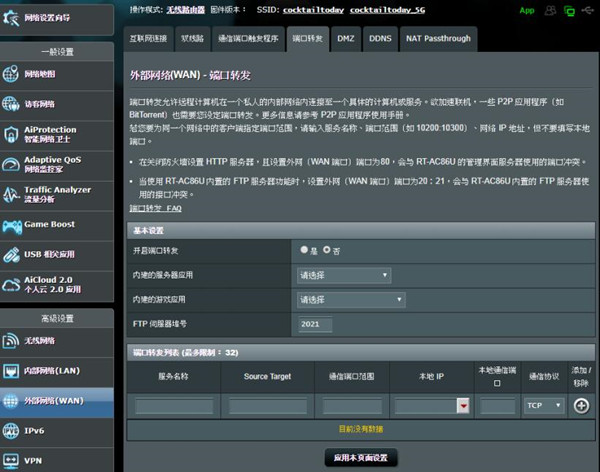Click the service name input field
The width and height of the screenshot is (600, 472).
(x=174, y=406)
